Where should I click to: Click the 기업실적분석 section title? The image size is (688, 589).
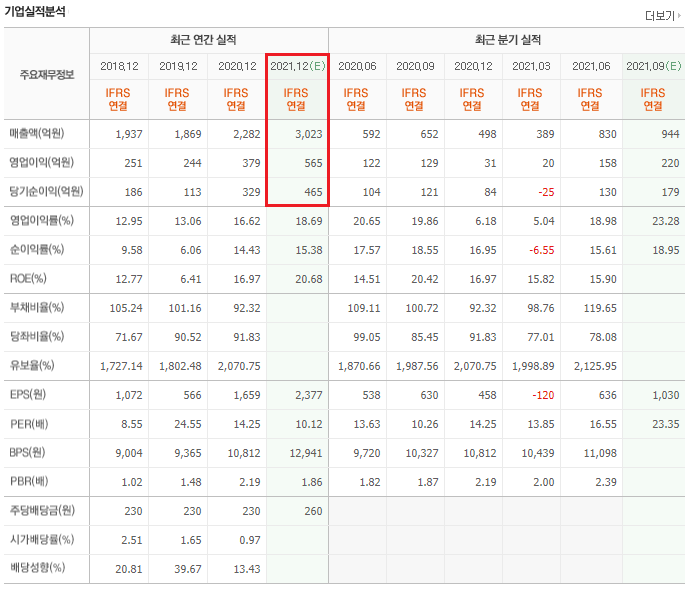click(35, 11)
